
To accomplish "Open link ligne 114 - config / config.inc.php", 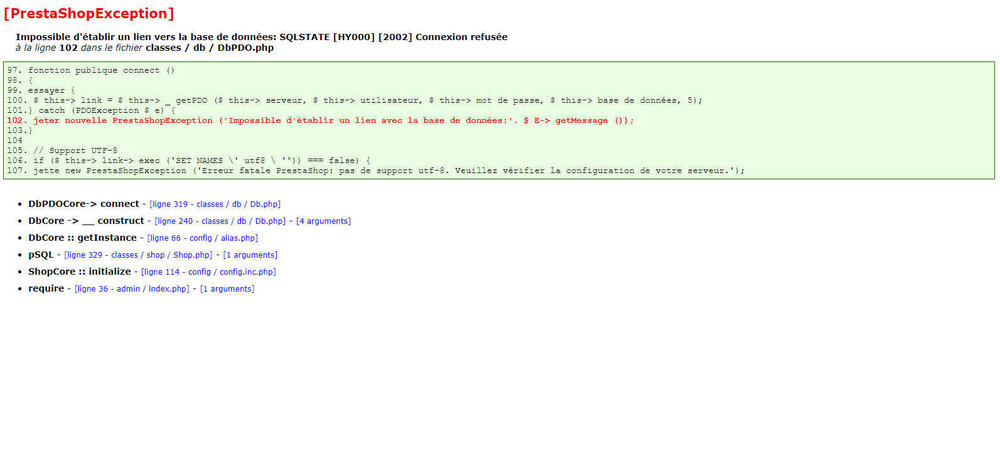I will click(x=209, y=272).
